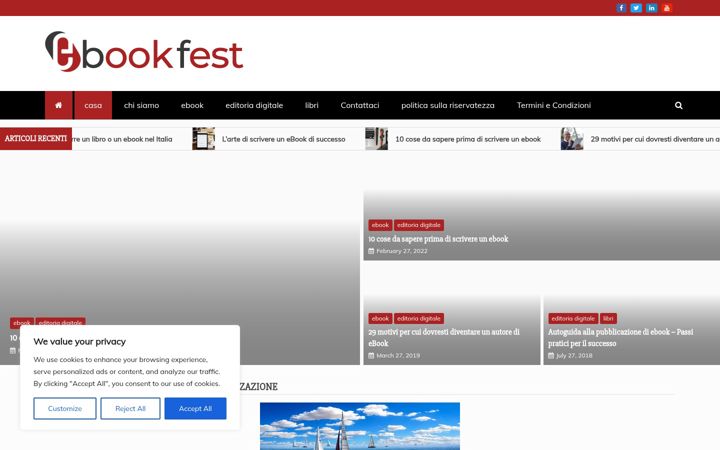Click the Accept All cookie button
The width and height of the screenshot is (720, 450).
196,408
